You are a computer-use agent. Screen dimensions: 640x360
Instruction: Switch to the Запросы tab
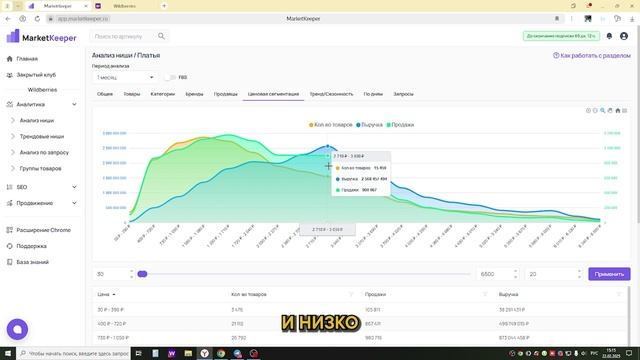pos(403,94)
